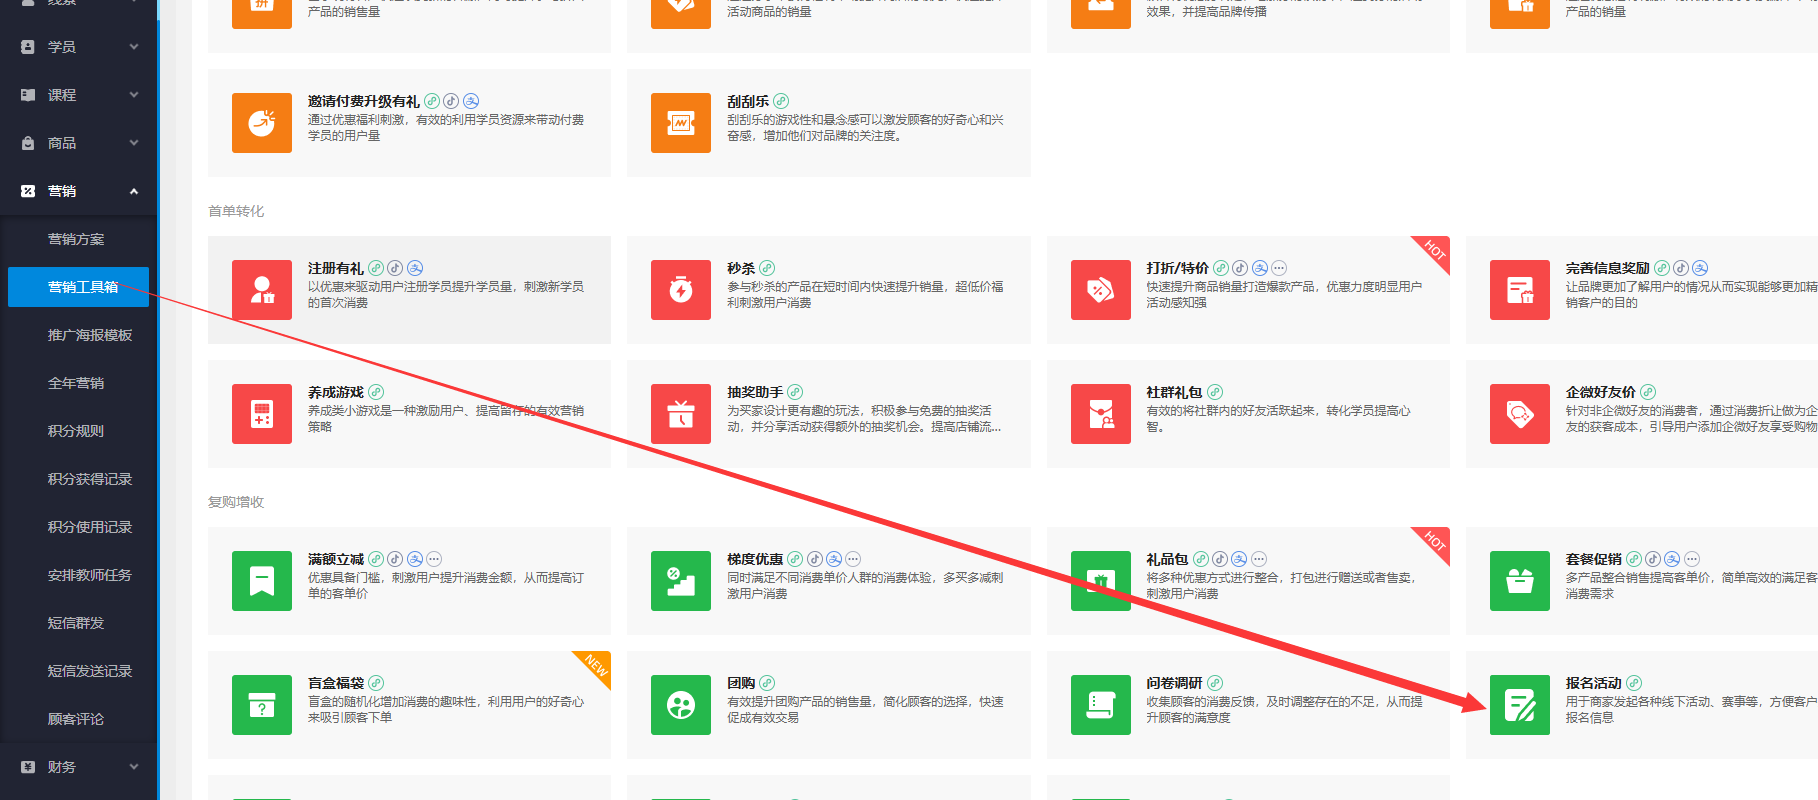Click the 抽奖助手 title link

(x=755, y=392)
